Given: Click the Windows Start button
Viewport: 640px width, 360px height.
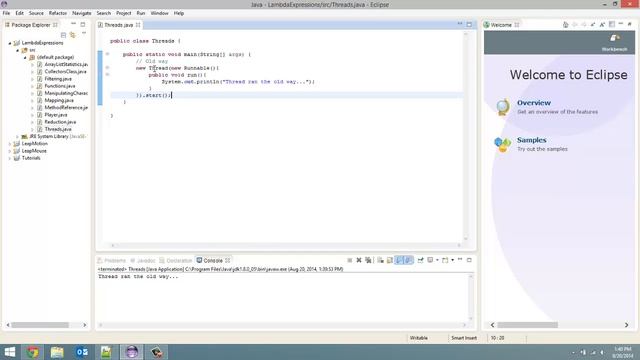Looking at the screenshot, I should pyautogui.click(x=9, y=352).
